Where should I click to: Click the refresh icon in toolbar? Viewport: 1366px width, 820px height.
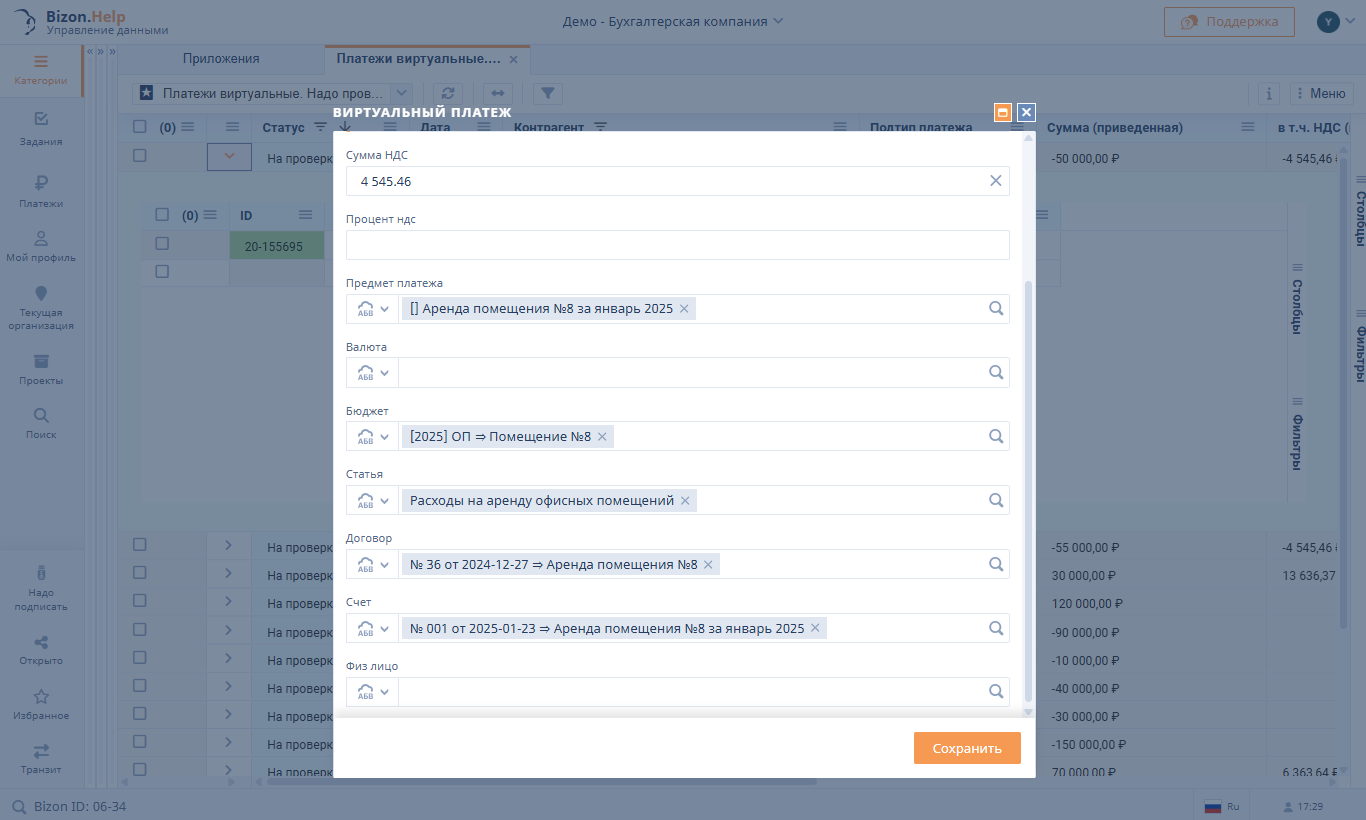449,93
